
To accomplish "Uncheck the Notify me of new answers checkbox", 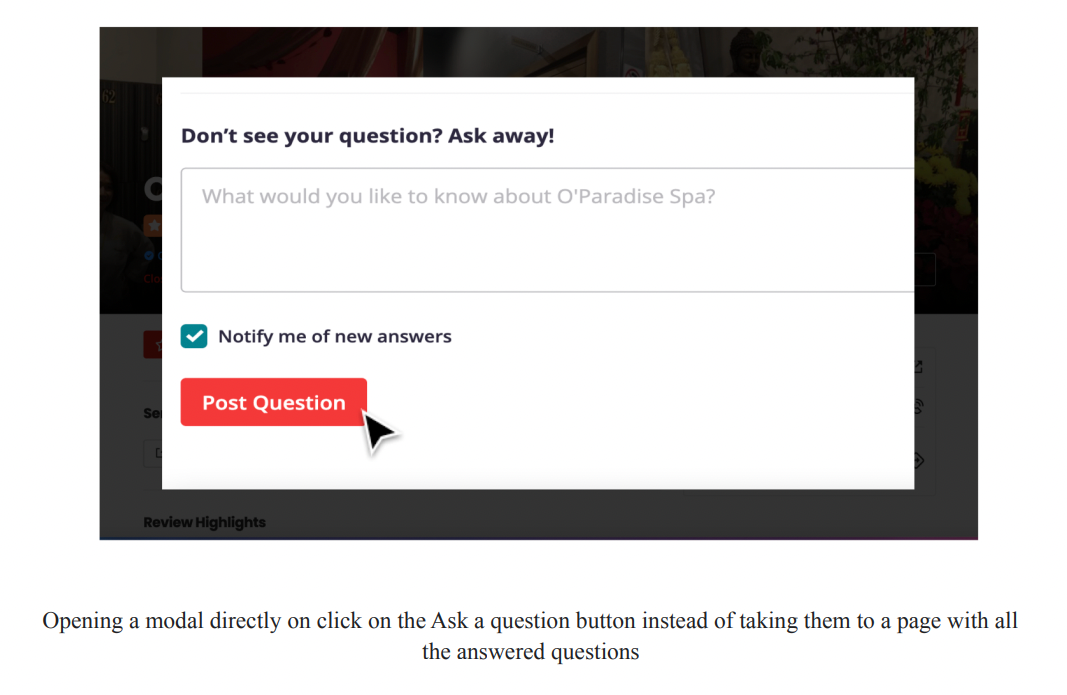I will (x=194, y=336).
